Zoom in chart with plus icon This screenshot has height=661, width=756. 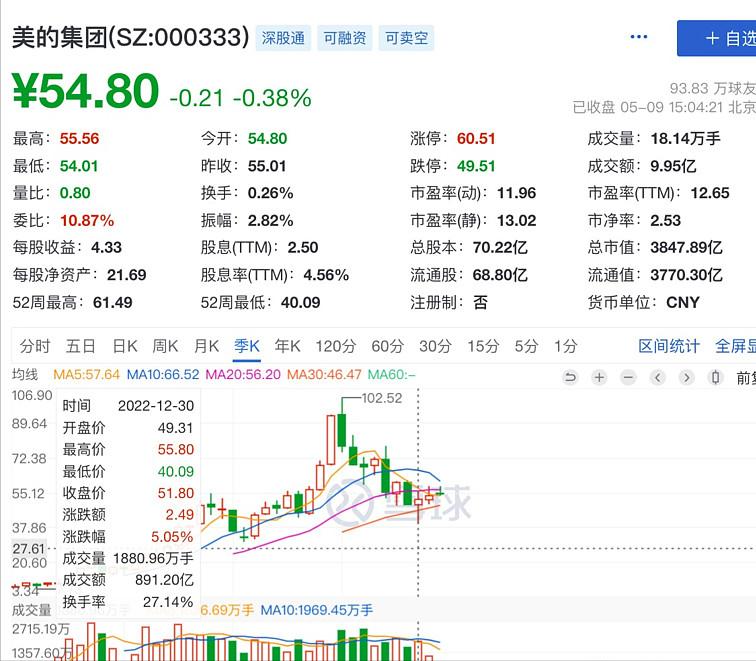[599, 377]
